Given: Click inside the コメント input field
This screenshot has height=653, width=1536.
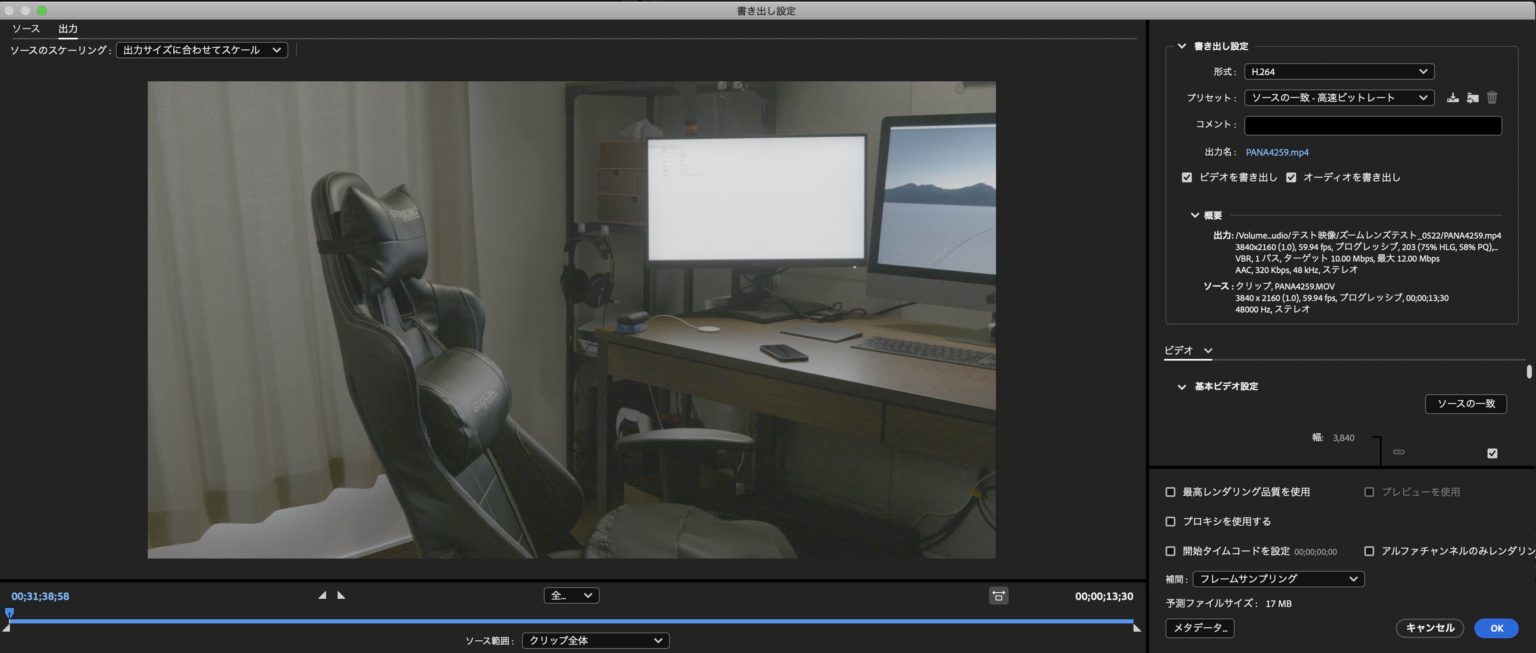Looking at the screenshot, I should pos(1372,125).
